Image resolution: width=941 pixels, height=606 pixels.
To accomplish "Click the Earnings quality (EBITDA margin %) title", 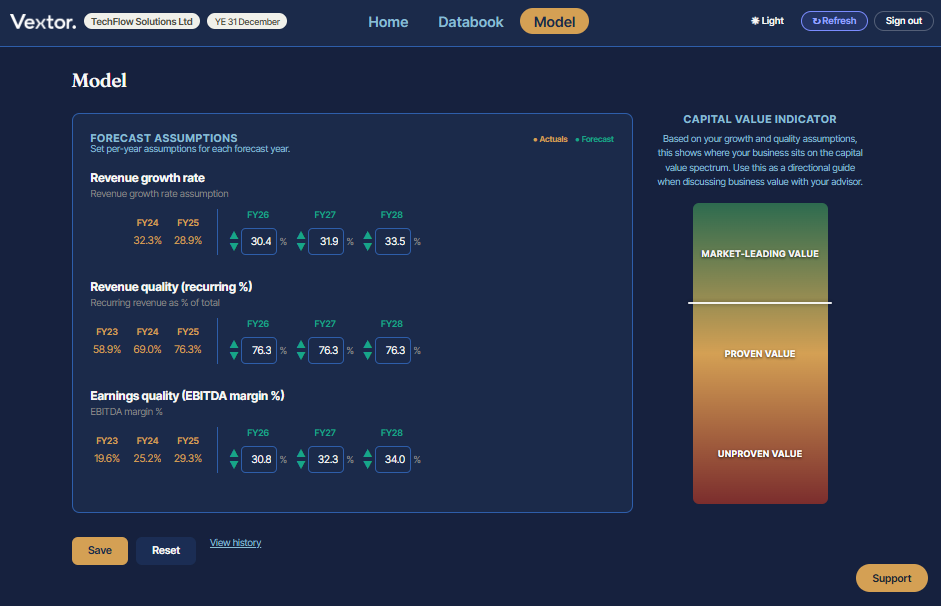I will pyautogui.click(x=187, y=396).
